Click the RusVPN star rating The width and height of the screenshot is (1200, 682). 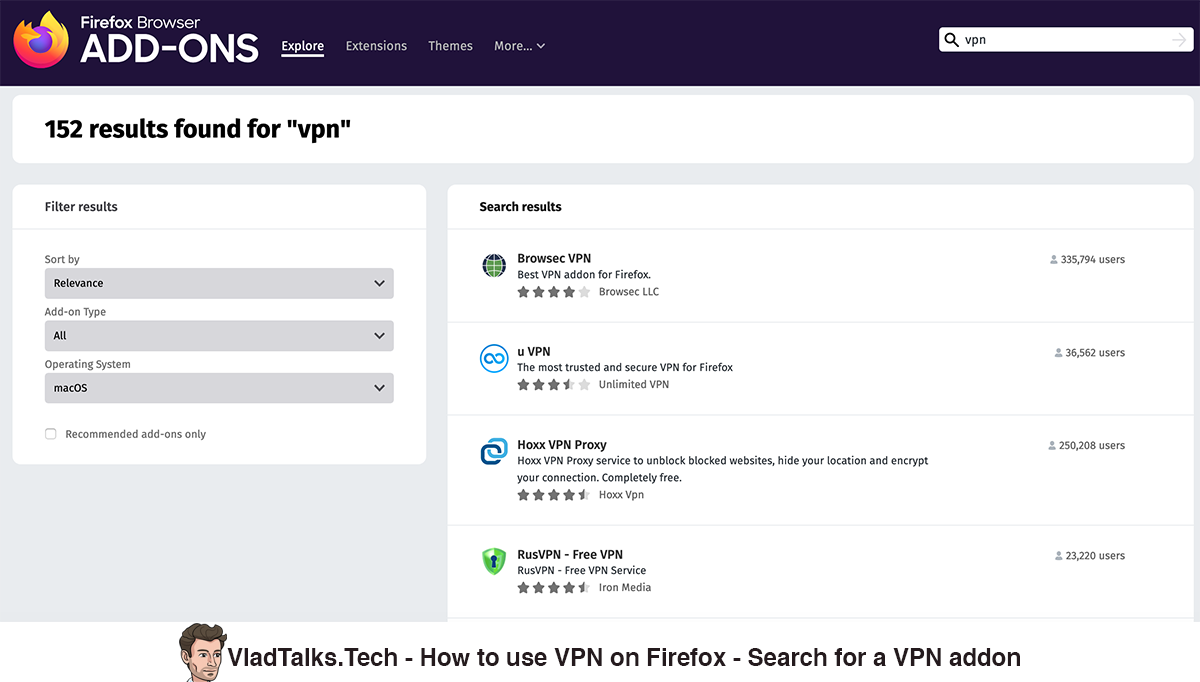[x=554, y=587]
